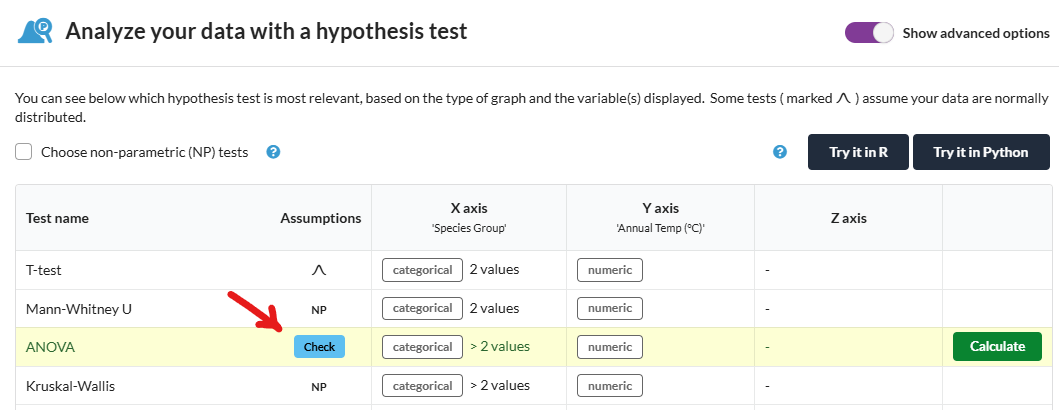This screenshot has width=1059, height=410.
Task: Click the NP badge for Kruskal-Wallis
Action: click(x=319, y=388)
